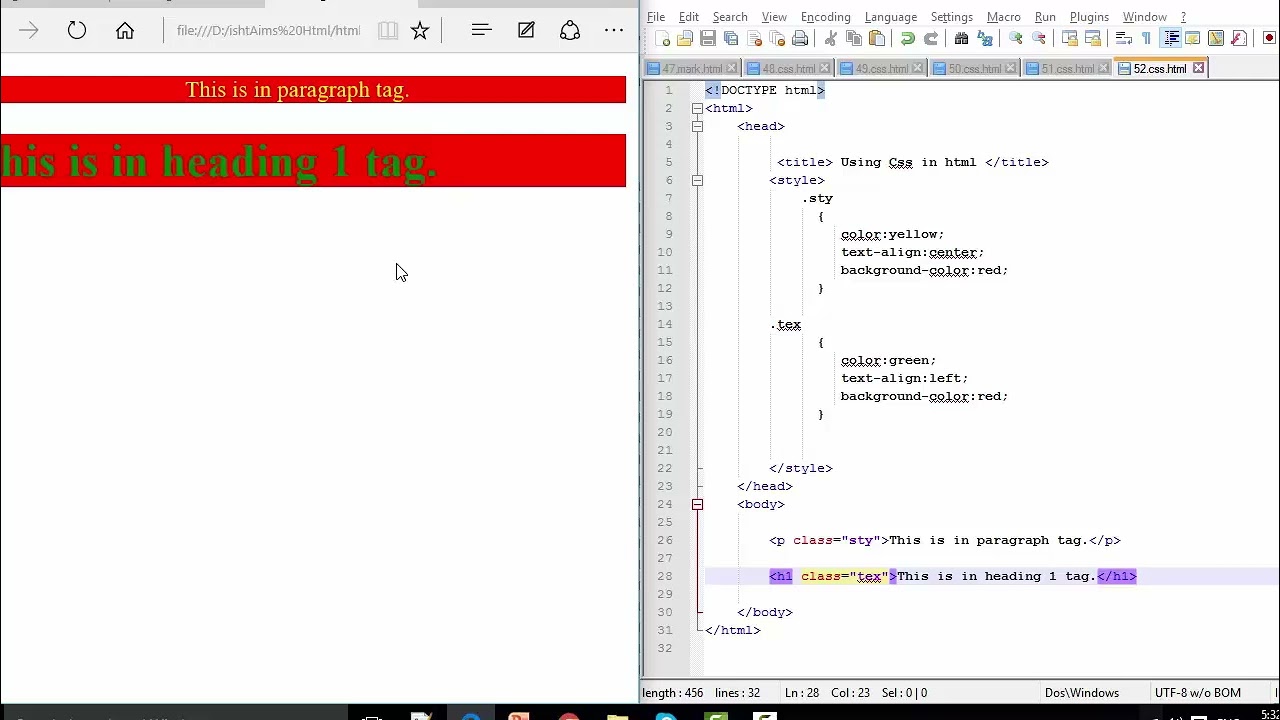Open the Language menu

tap(891, 17)
